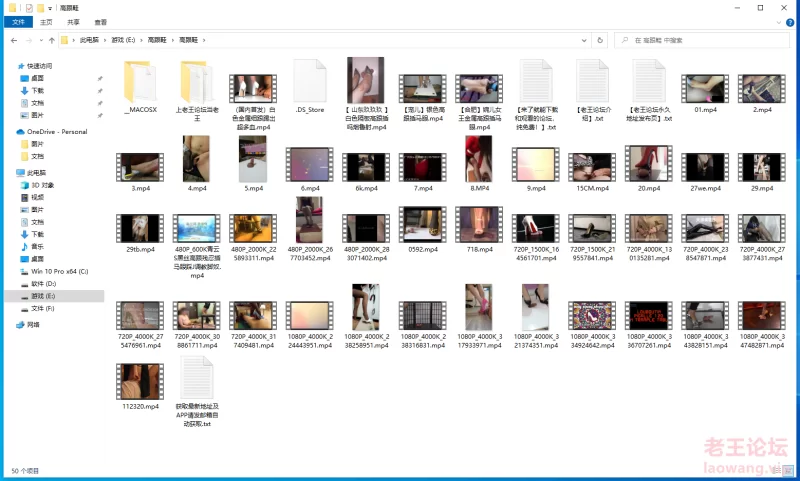Open the chevron after 游戏 (E:) in the breadcrumb
Screen dimensions: 800x481
click(x=142, y=40)
